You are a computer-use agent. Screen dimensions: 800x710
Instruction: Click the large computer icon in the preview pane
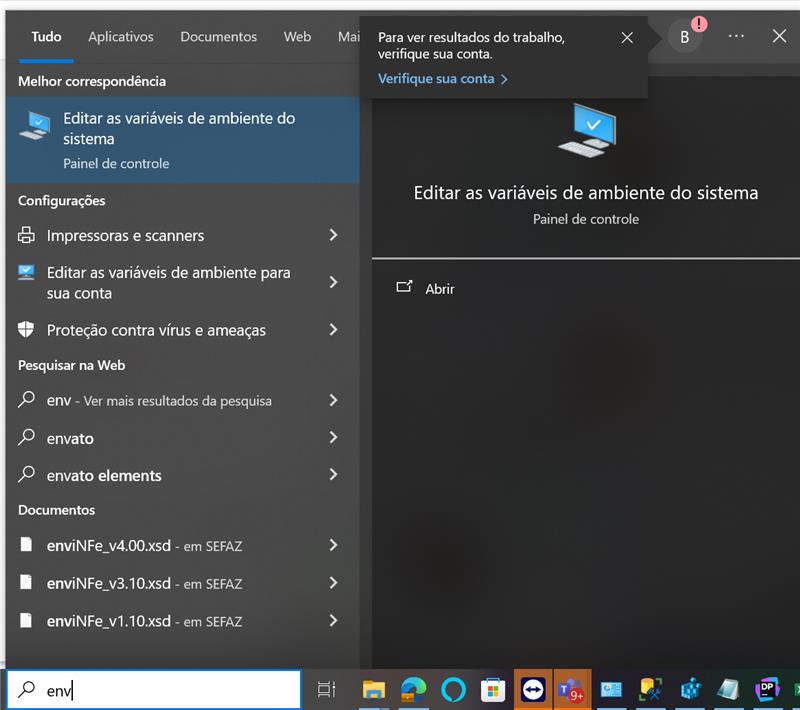click(x=587, y=130)
